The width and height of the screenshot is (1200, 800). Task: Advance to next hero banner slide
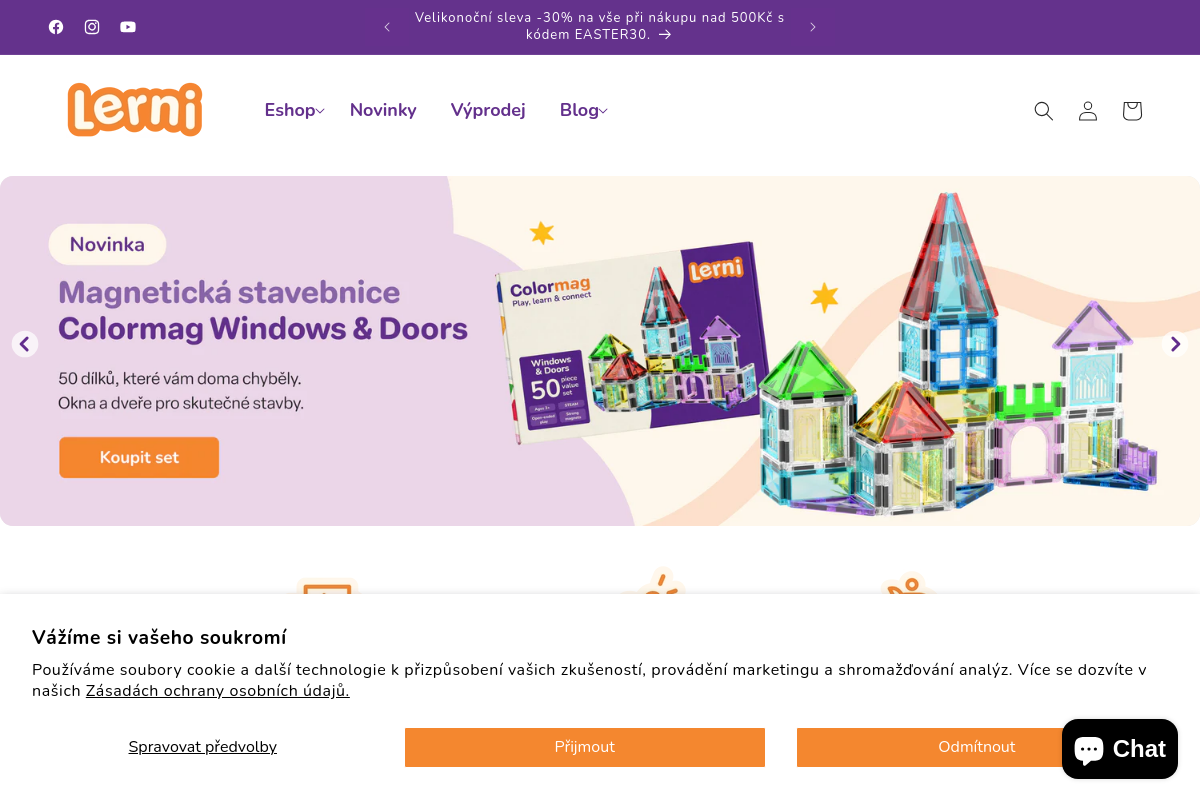click(1175, 344)
